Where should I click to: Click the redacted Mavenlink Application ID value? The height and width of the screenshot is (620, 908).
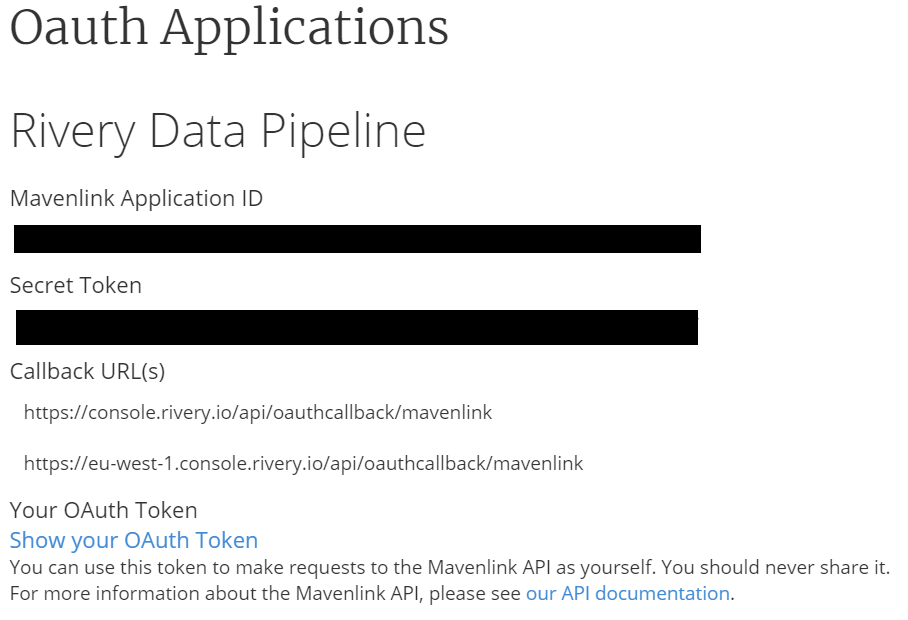point(357,239)
